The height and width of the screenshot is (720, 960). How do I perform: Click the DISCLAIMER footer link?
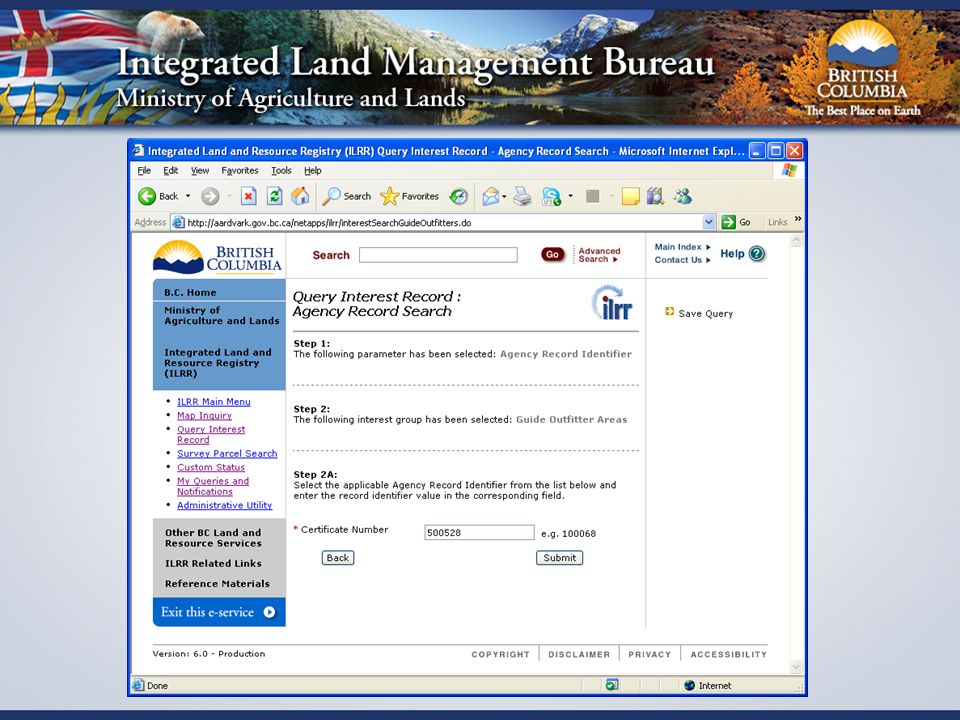579,654
